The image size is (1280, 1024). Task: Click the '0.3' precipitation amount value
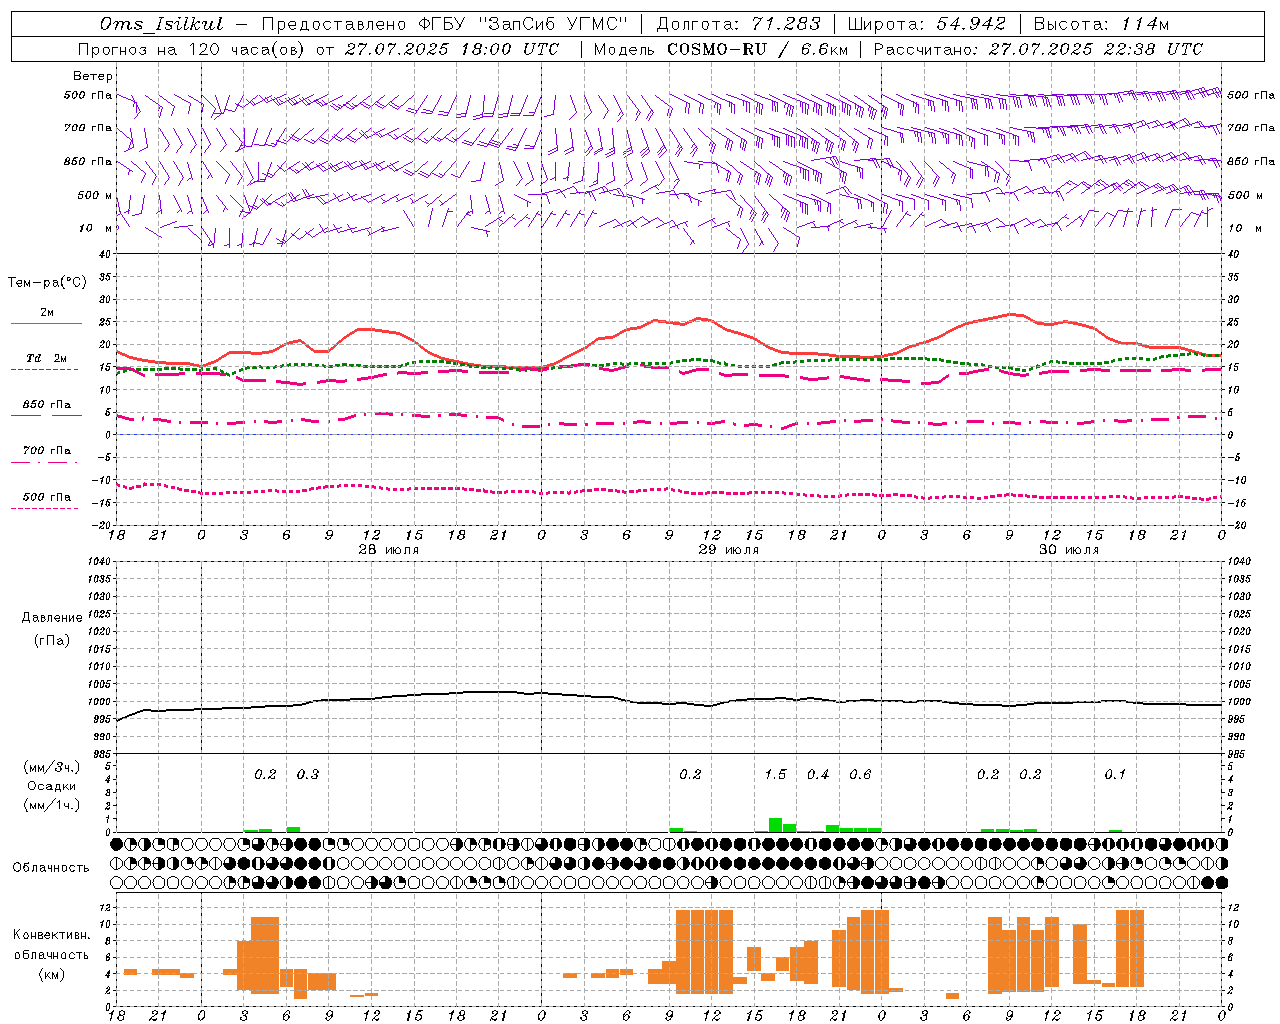click(308, 774)
